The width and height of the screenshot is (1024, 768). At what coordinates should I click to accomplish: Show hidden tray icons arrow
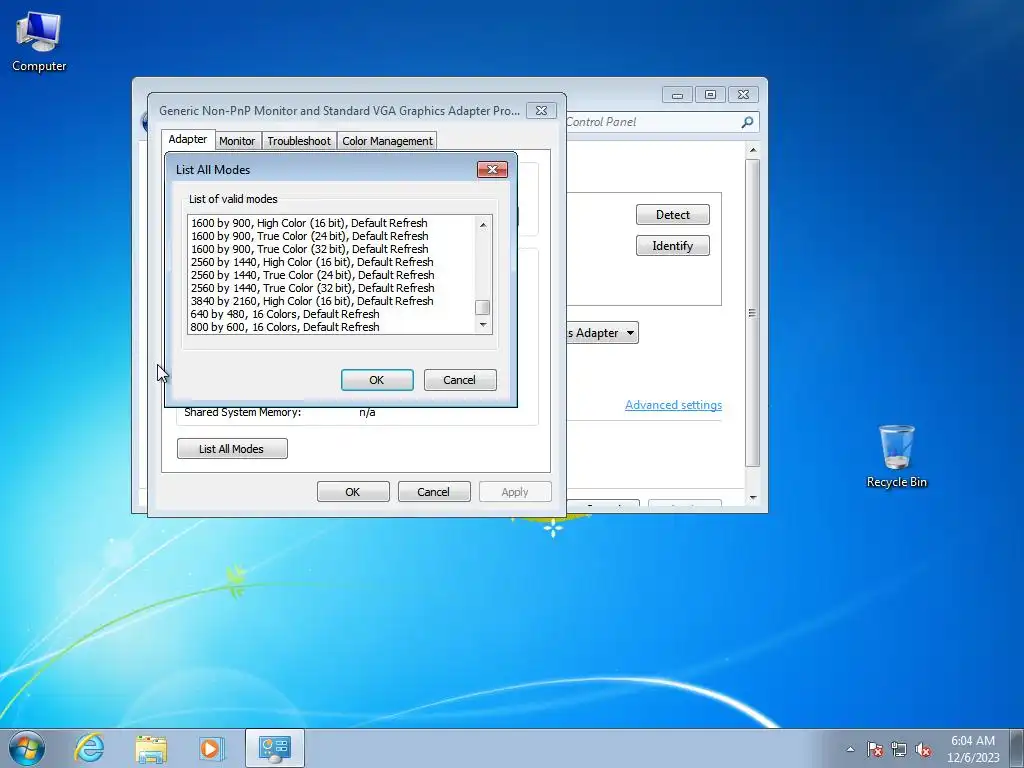pyautogui.click(x=850, y=749)
